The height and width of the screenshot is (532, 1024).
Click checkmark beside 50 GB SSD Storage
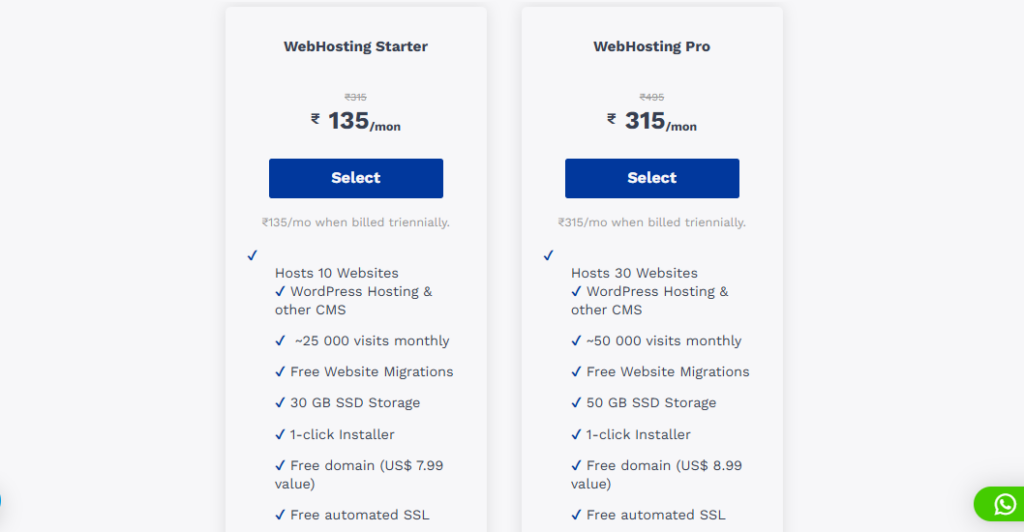576,403
